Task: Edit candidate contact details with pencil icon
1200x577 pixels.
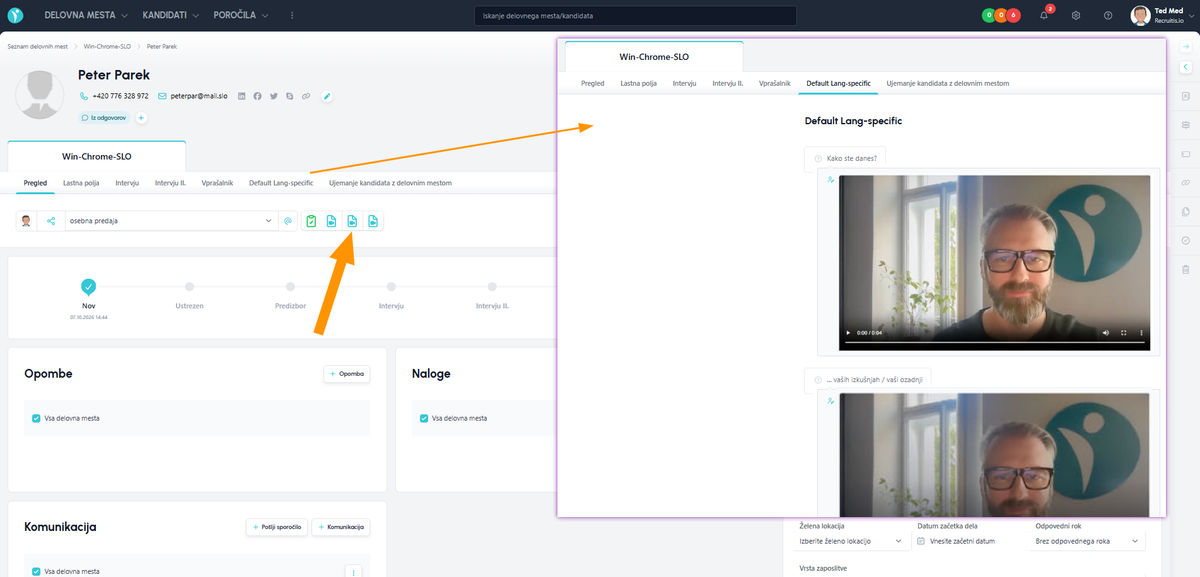Action: pos(326,96)
